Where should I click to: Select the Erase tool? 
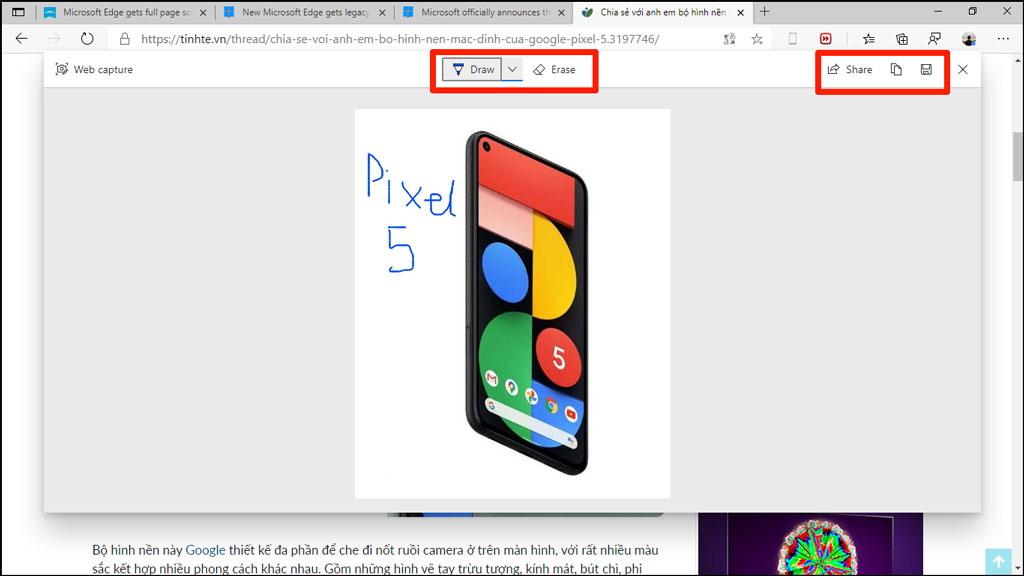coord(554,69)
